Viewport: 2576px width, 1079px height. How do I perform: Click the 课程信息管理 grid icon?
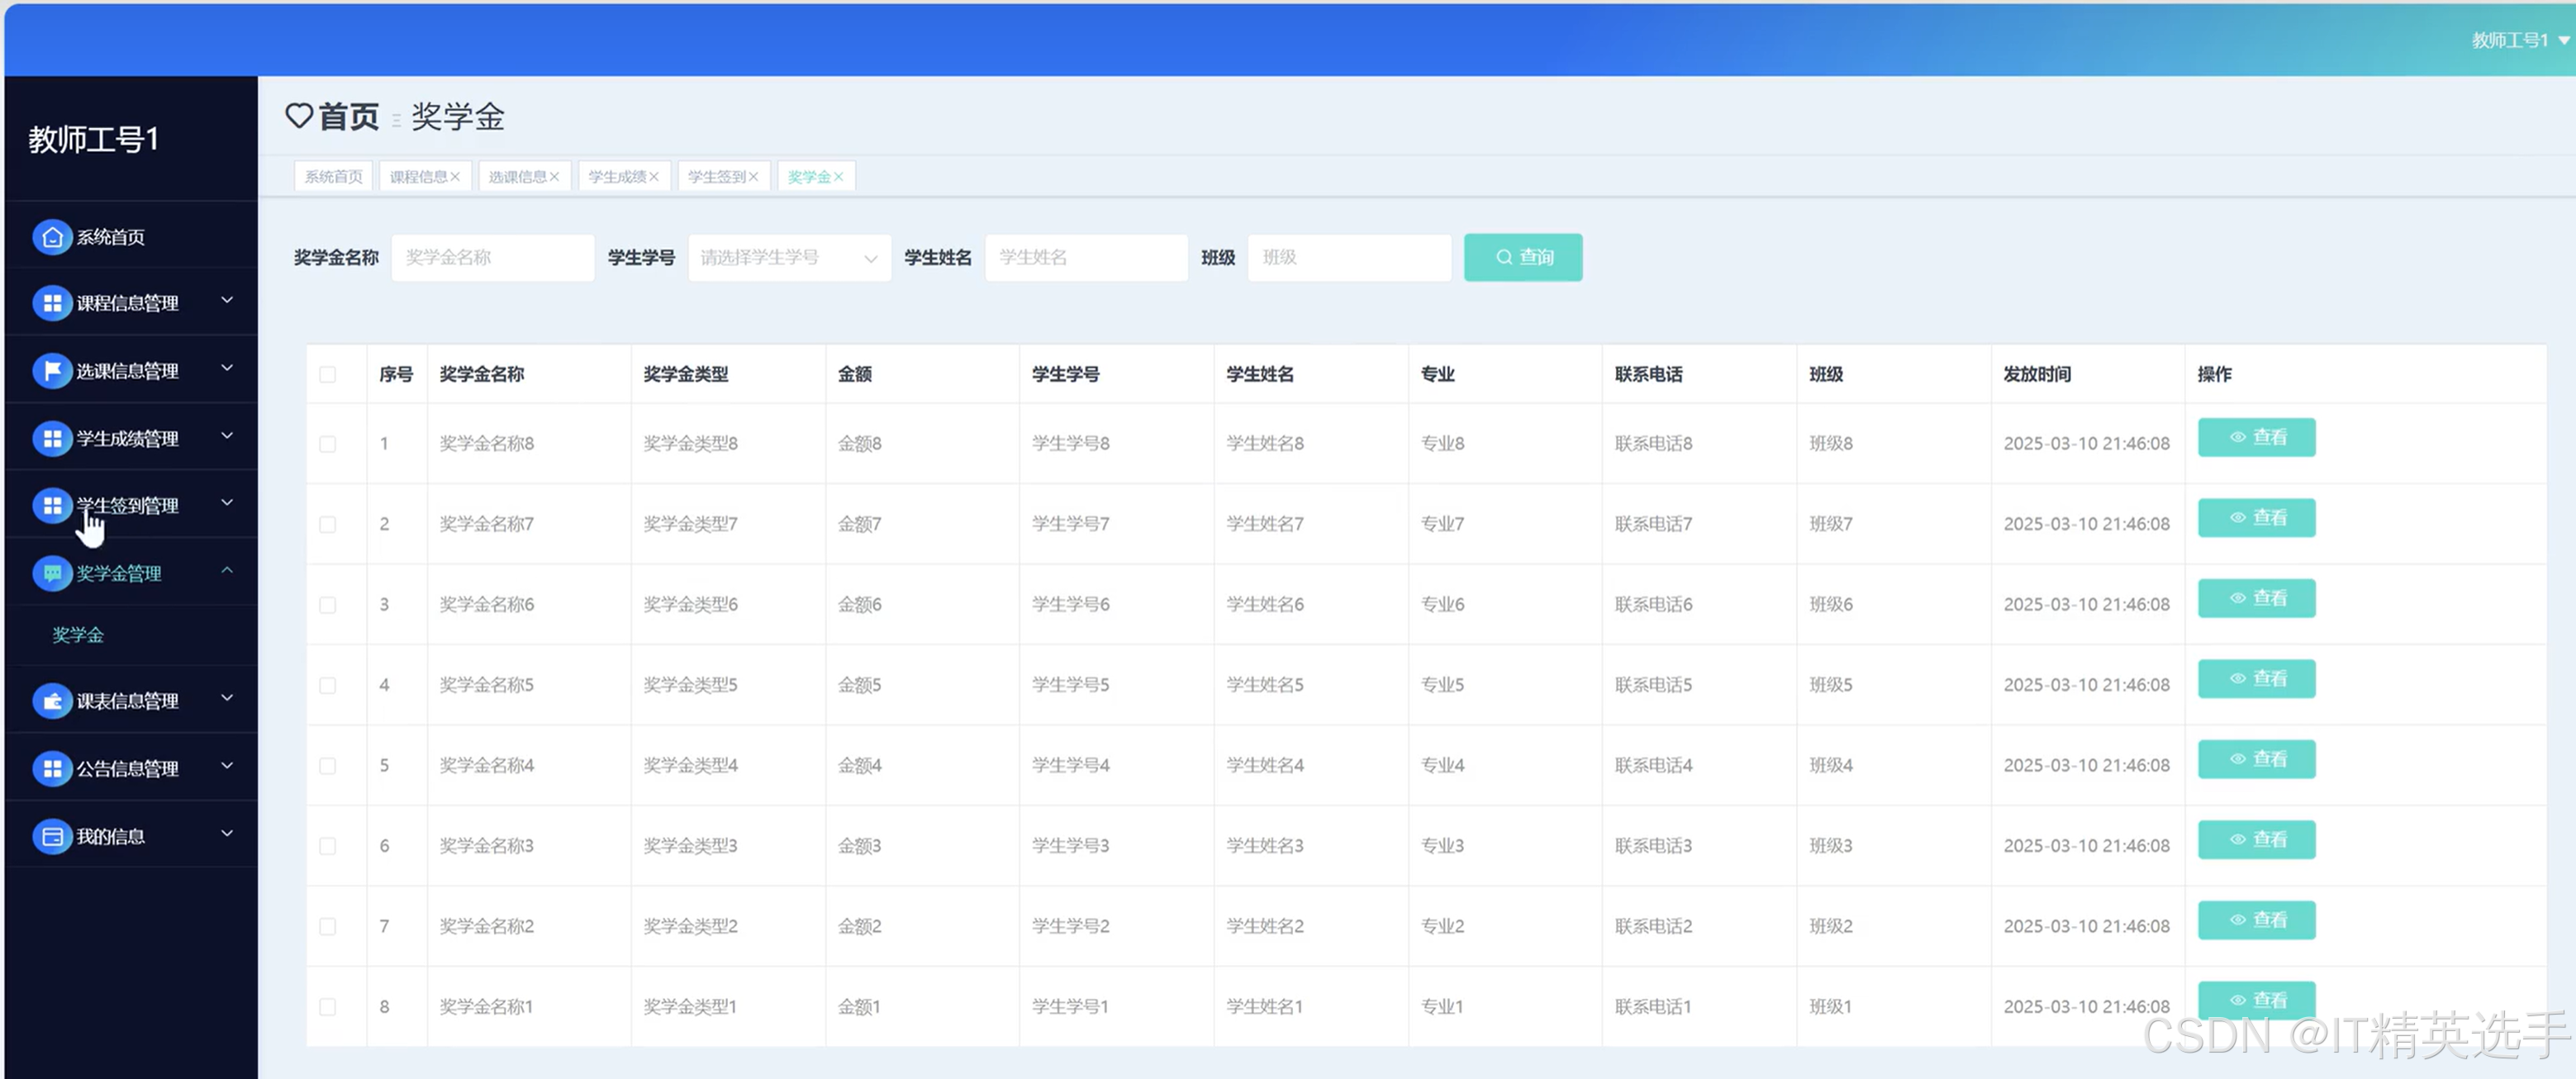pos(52,303)
